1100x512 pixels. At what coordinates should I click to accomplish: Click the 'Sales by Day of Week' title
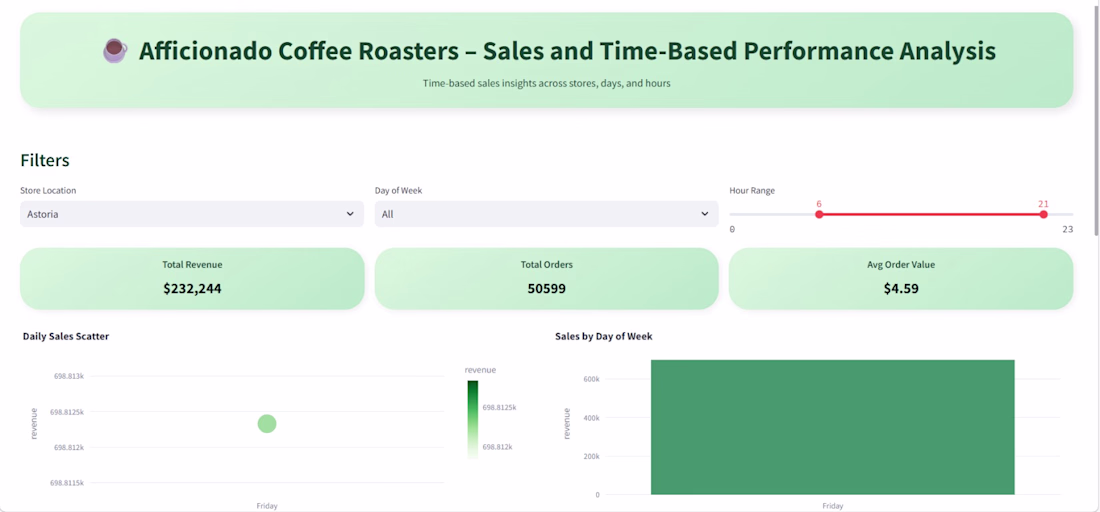click(603, 337)
